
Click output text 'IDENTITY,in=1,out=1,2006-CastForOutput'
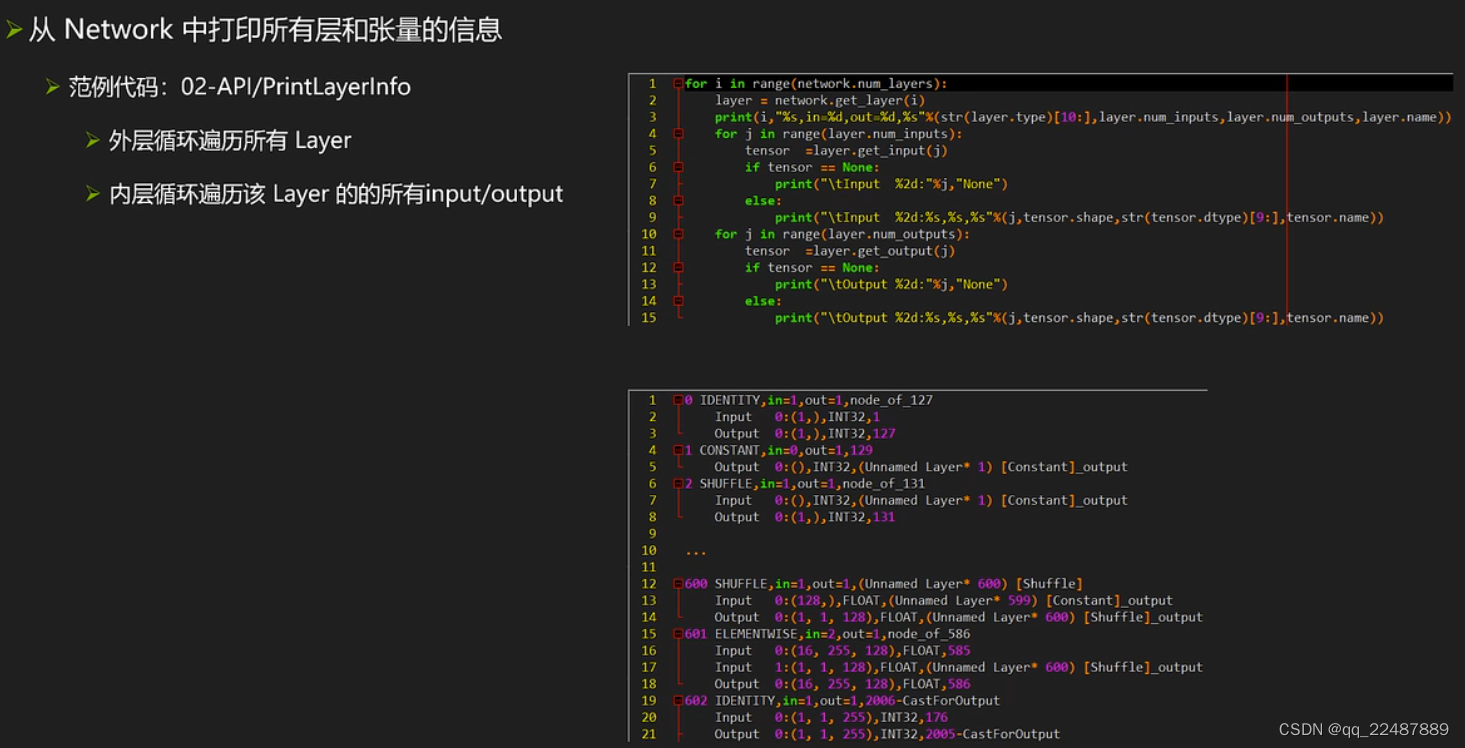point(857,701)
